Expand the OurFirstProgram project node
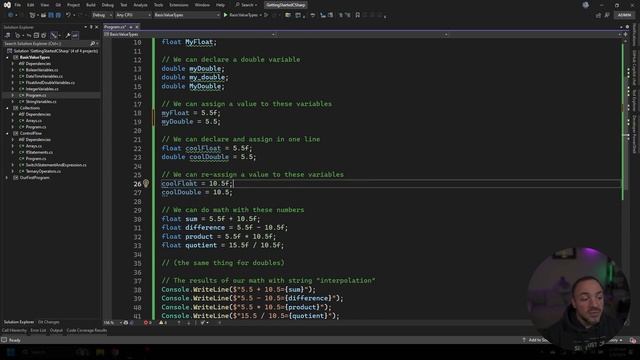 pyautogui.click(x=7, y=178)
